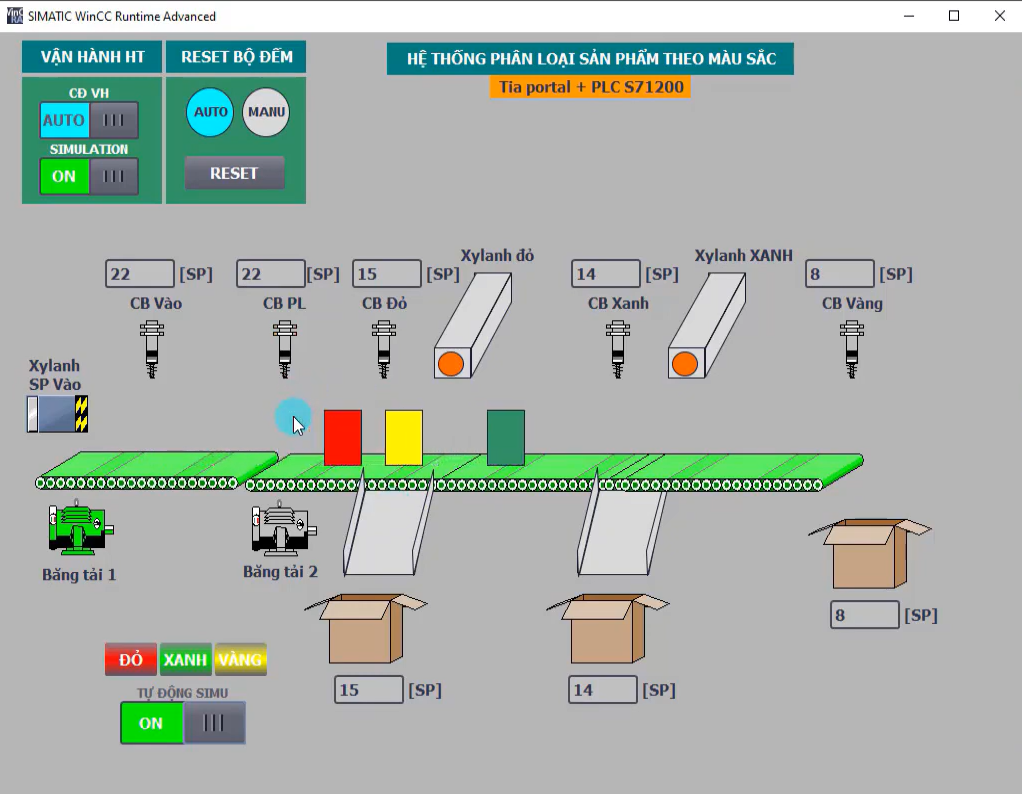Click the yellow product block on conveyor

pyautogui.click(x=404, y=437)
